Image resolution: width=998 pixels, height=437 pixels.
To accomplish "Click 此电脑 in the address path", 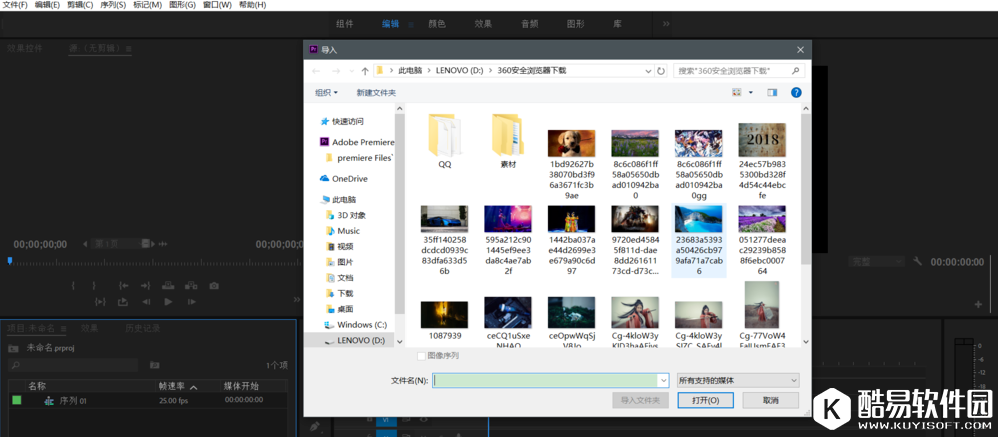I will [x=410, y=71].
